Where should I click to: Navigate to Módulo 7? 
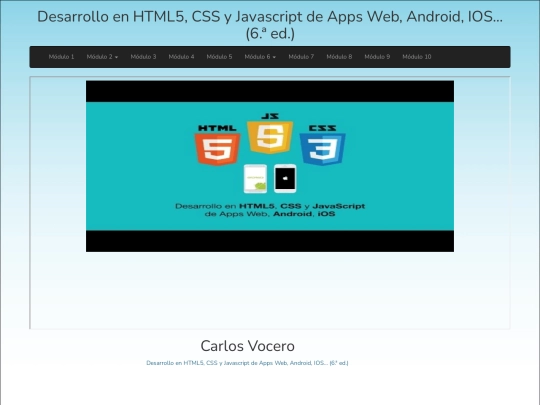point(301,57)
